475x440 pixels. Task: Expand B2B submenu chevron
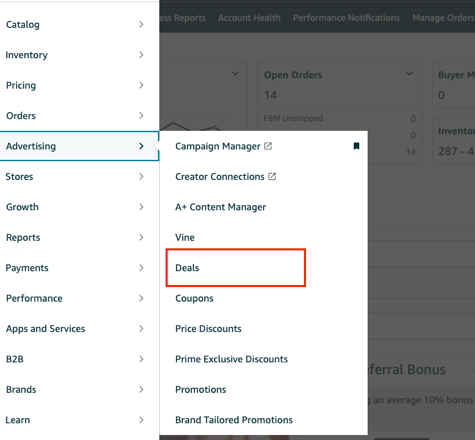(141, 359)
